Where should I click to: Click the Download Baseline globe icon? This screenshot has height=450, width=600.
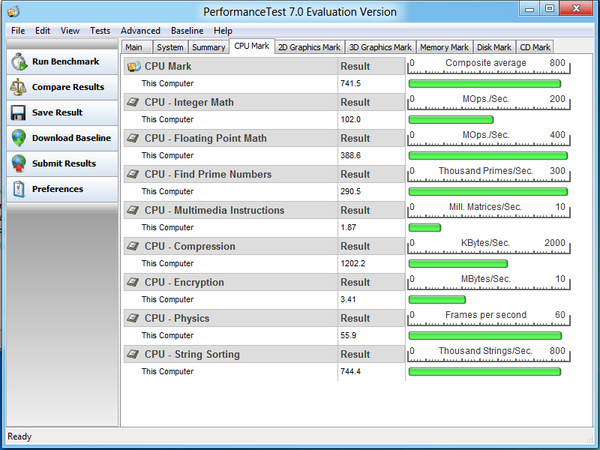(18, 138)
